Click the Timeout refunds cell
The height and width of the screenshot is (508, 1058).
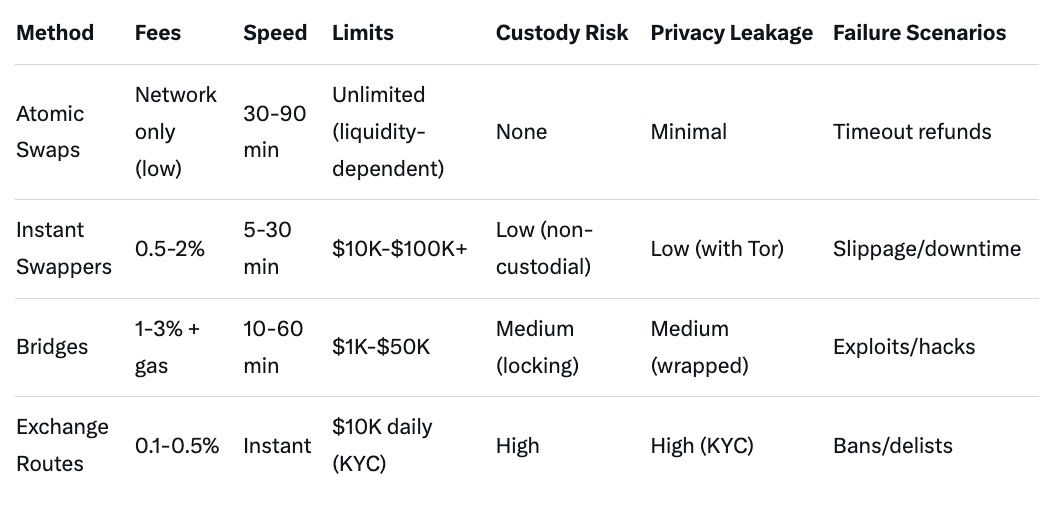click(912, 132)
